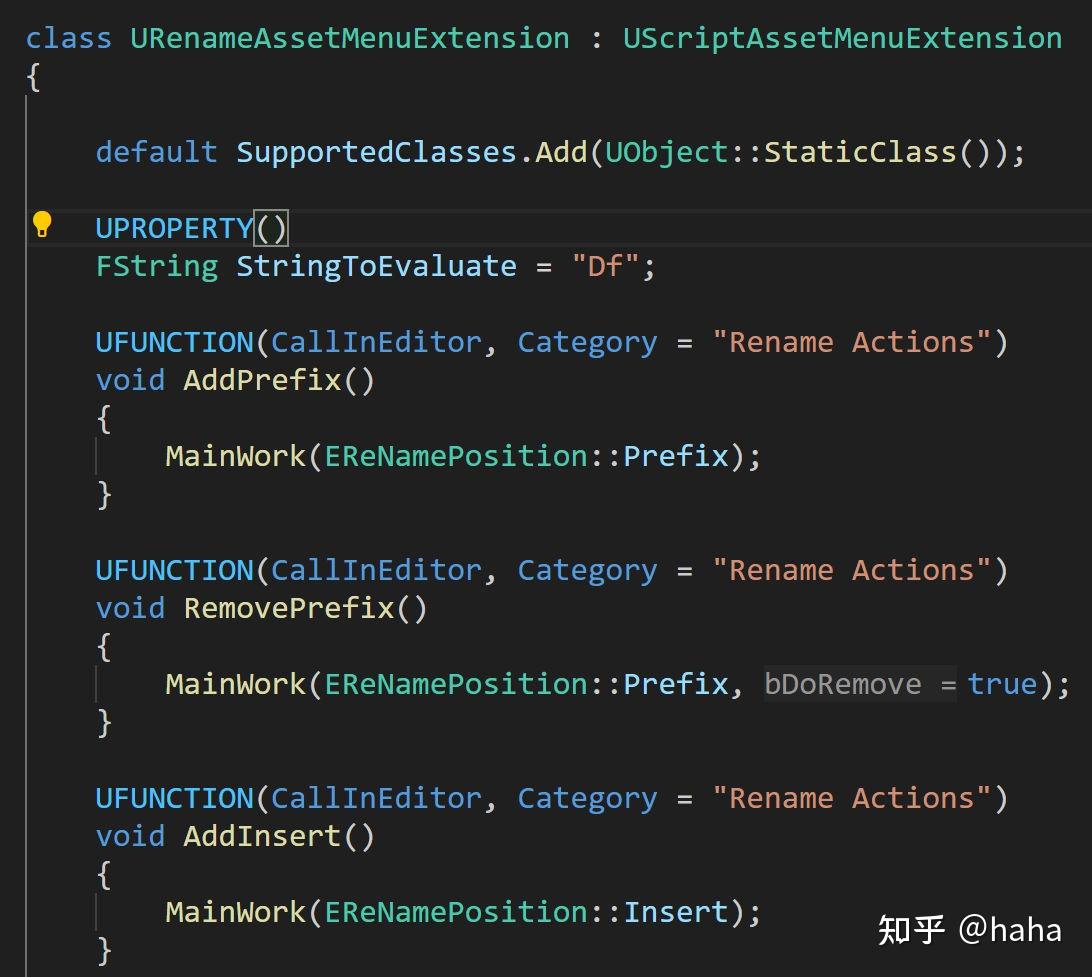Place cursor on StringToEvaluate variable
Image resolution: width=1092 pixels, height=977 pixels.
[x=376, y=266]
